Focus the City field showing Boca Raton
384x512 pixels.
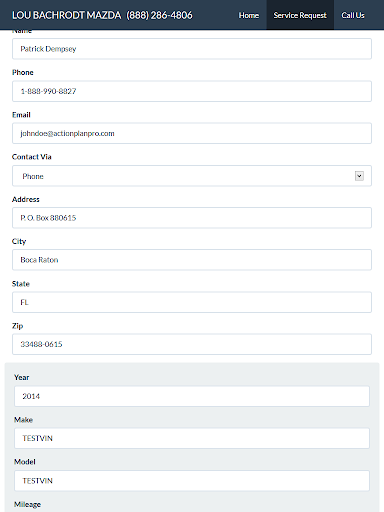click(192, 260)
